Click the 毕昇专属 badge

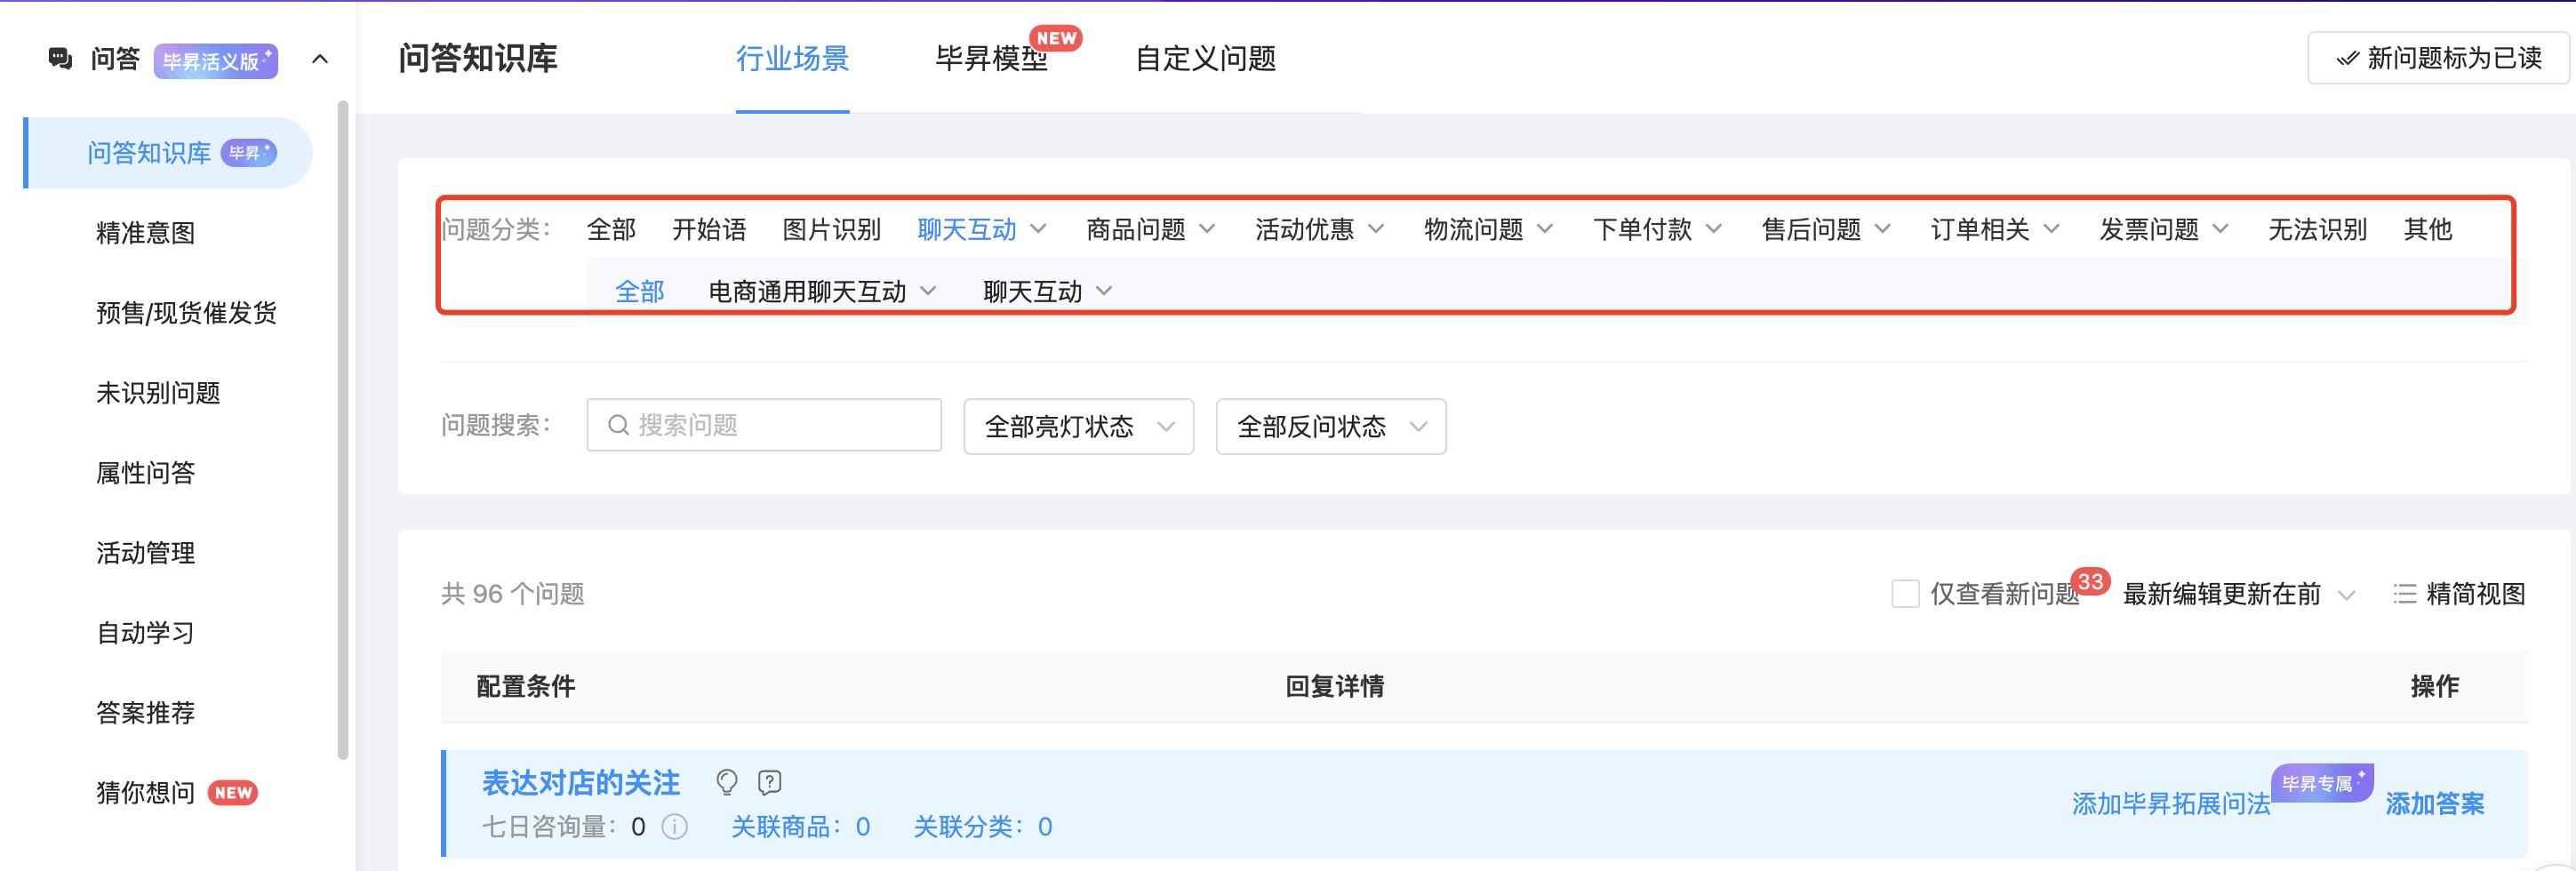(2322, 783)
